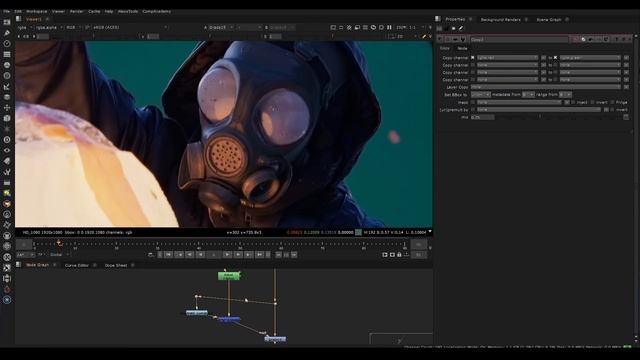Screen dimensions: 640x360
Task: Open metadata from dropdown
Action: pos(528,95)
